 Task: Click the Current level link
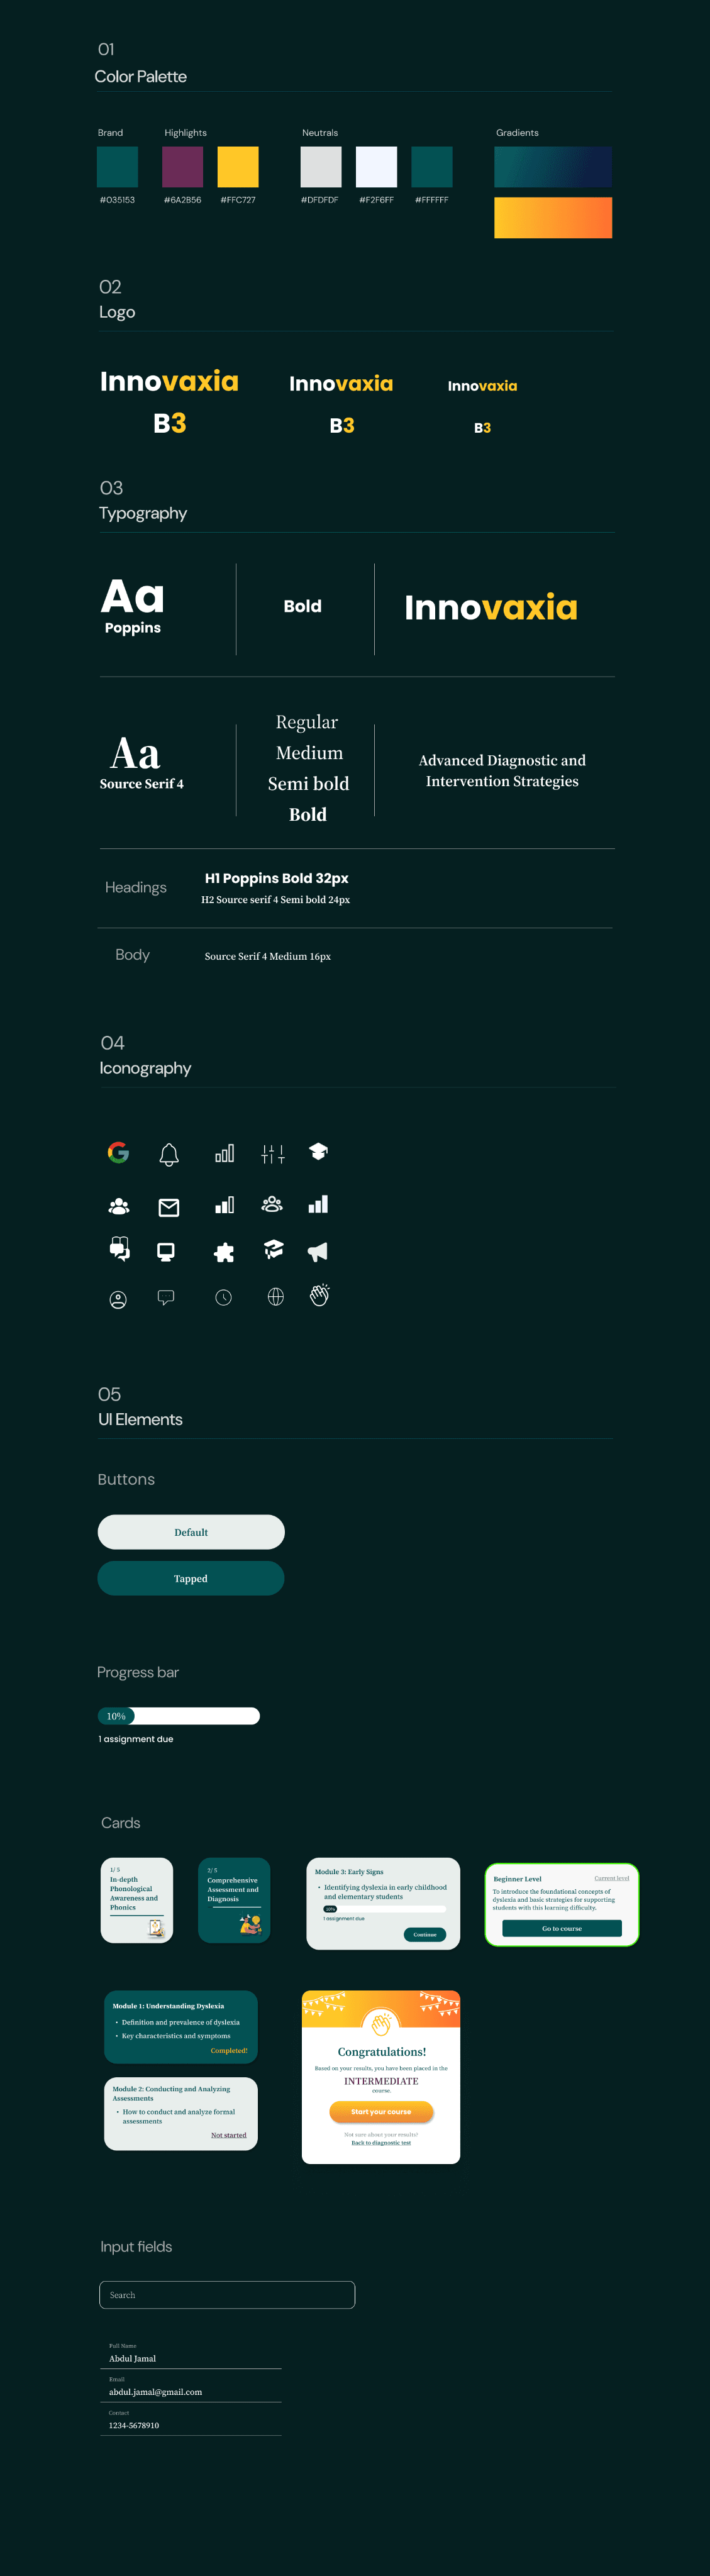click(612, 1878)
